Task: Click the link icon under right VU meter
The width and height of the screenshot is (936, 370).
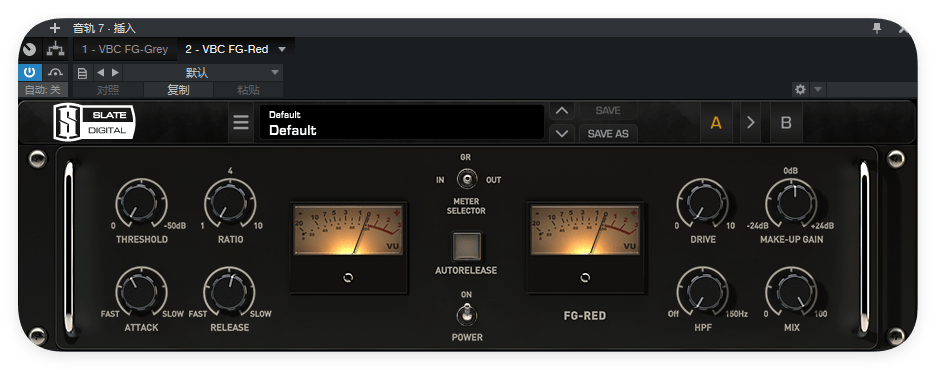Action: pos(585,278)
